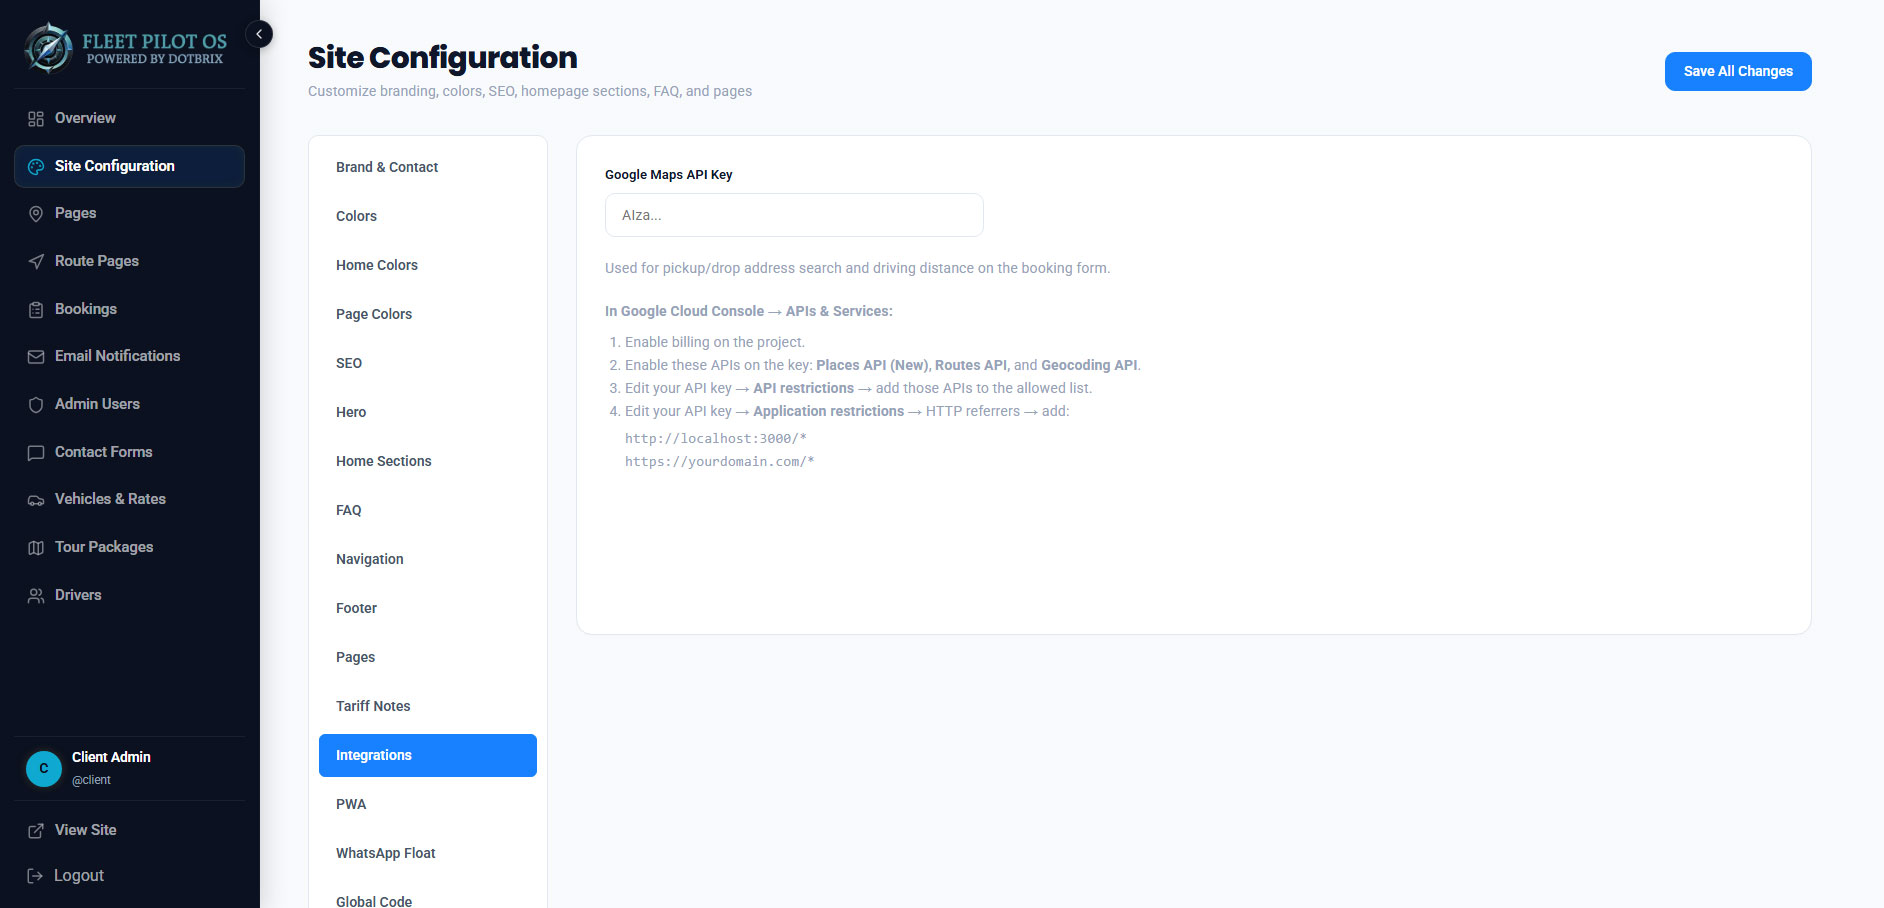Viewport: 1884px width, 908px height.
Task: Click the Bookings clipboard icon
Action: click(36, 310)
